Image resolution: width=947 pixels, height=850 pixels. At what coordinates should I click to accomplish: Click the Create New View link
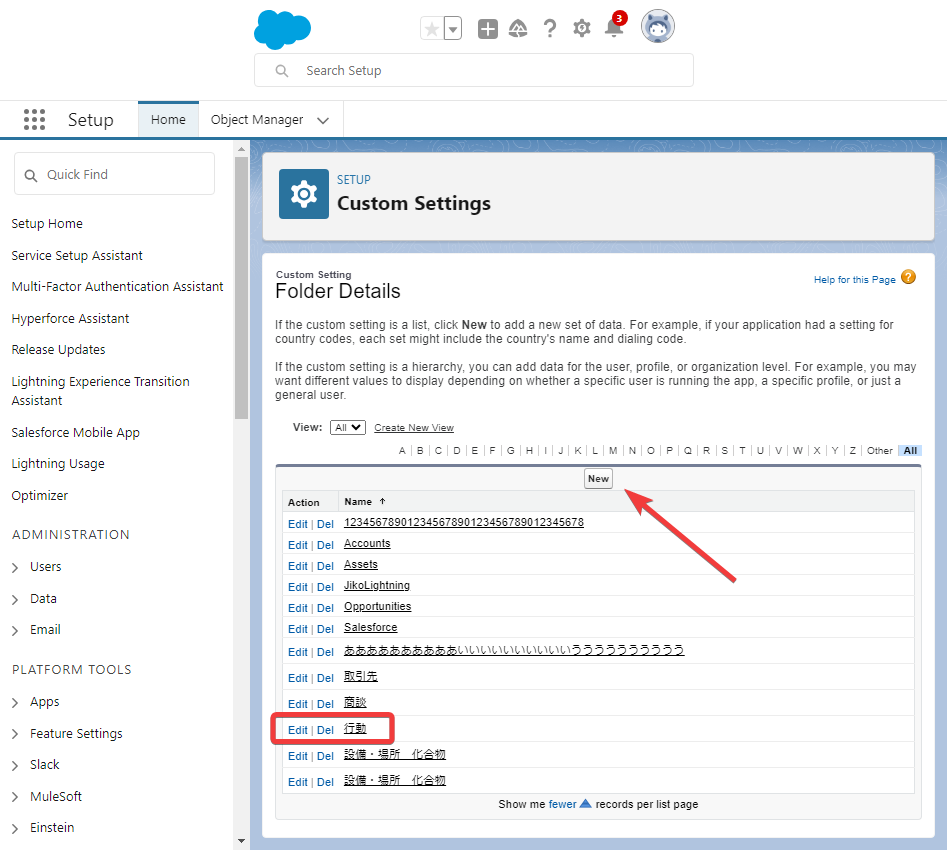(414, 428)
